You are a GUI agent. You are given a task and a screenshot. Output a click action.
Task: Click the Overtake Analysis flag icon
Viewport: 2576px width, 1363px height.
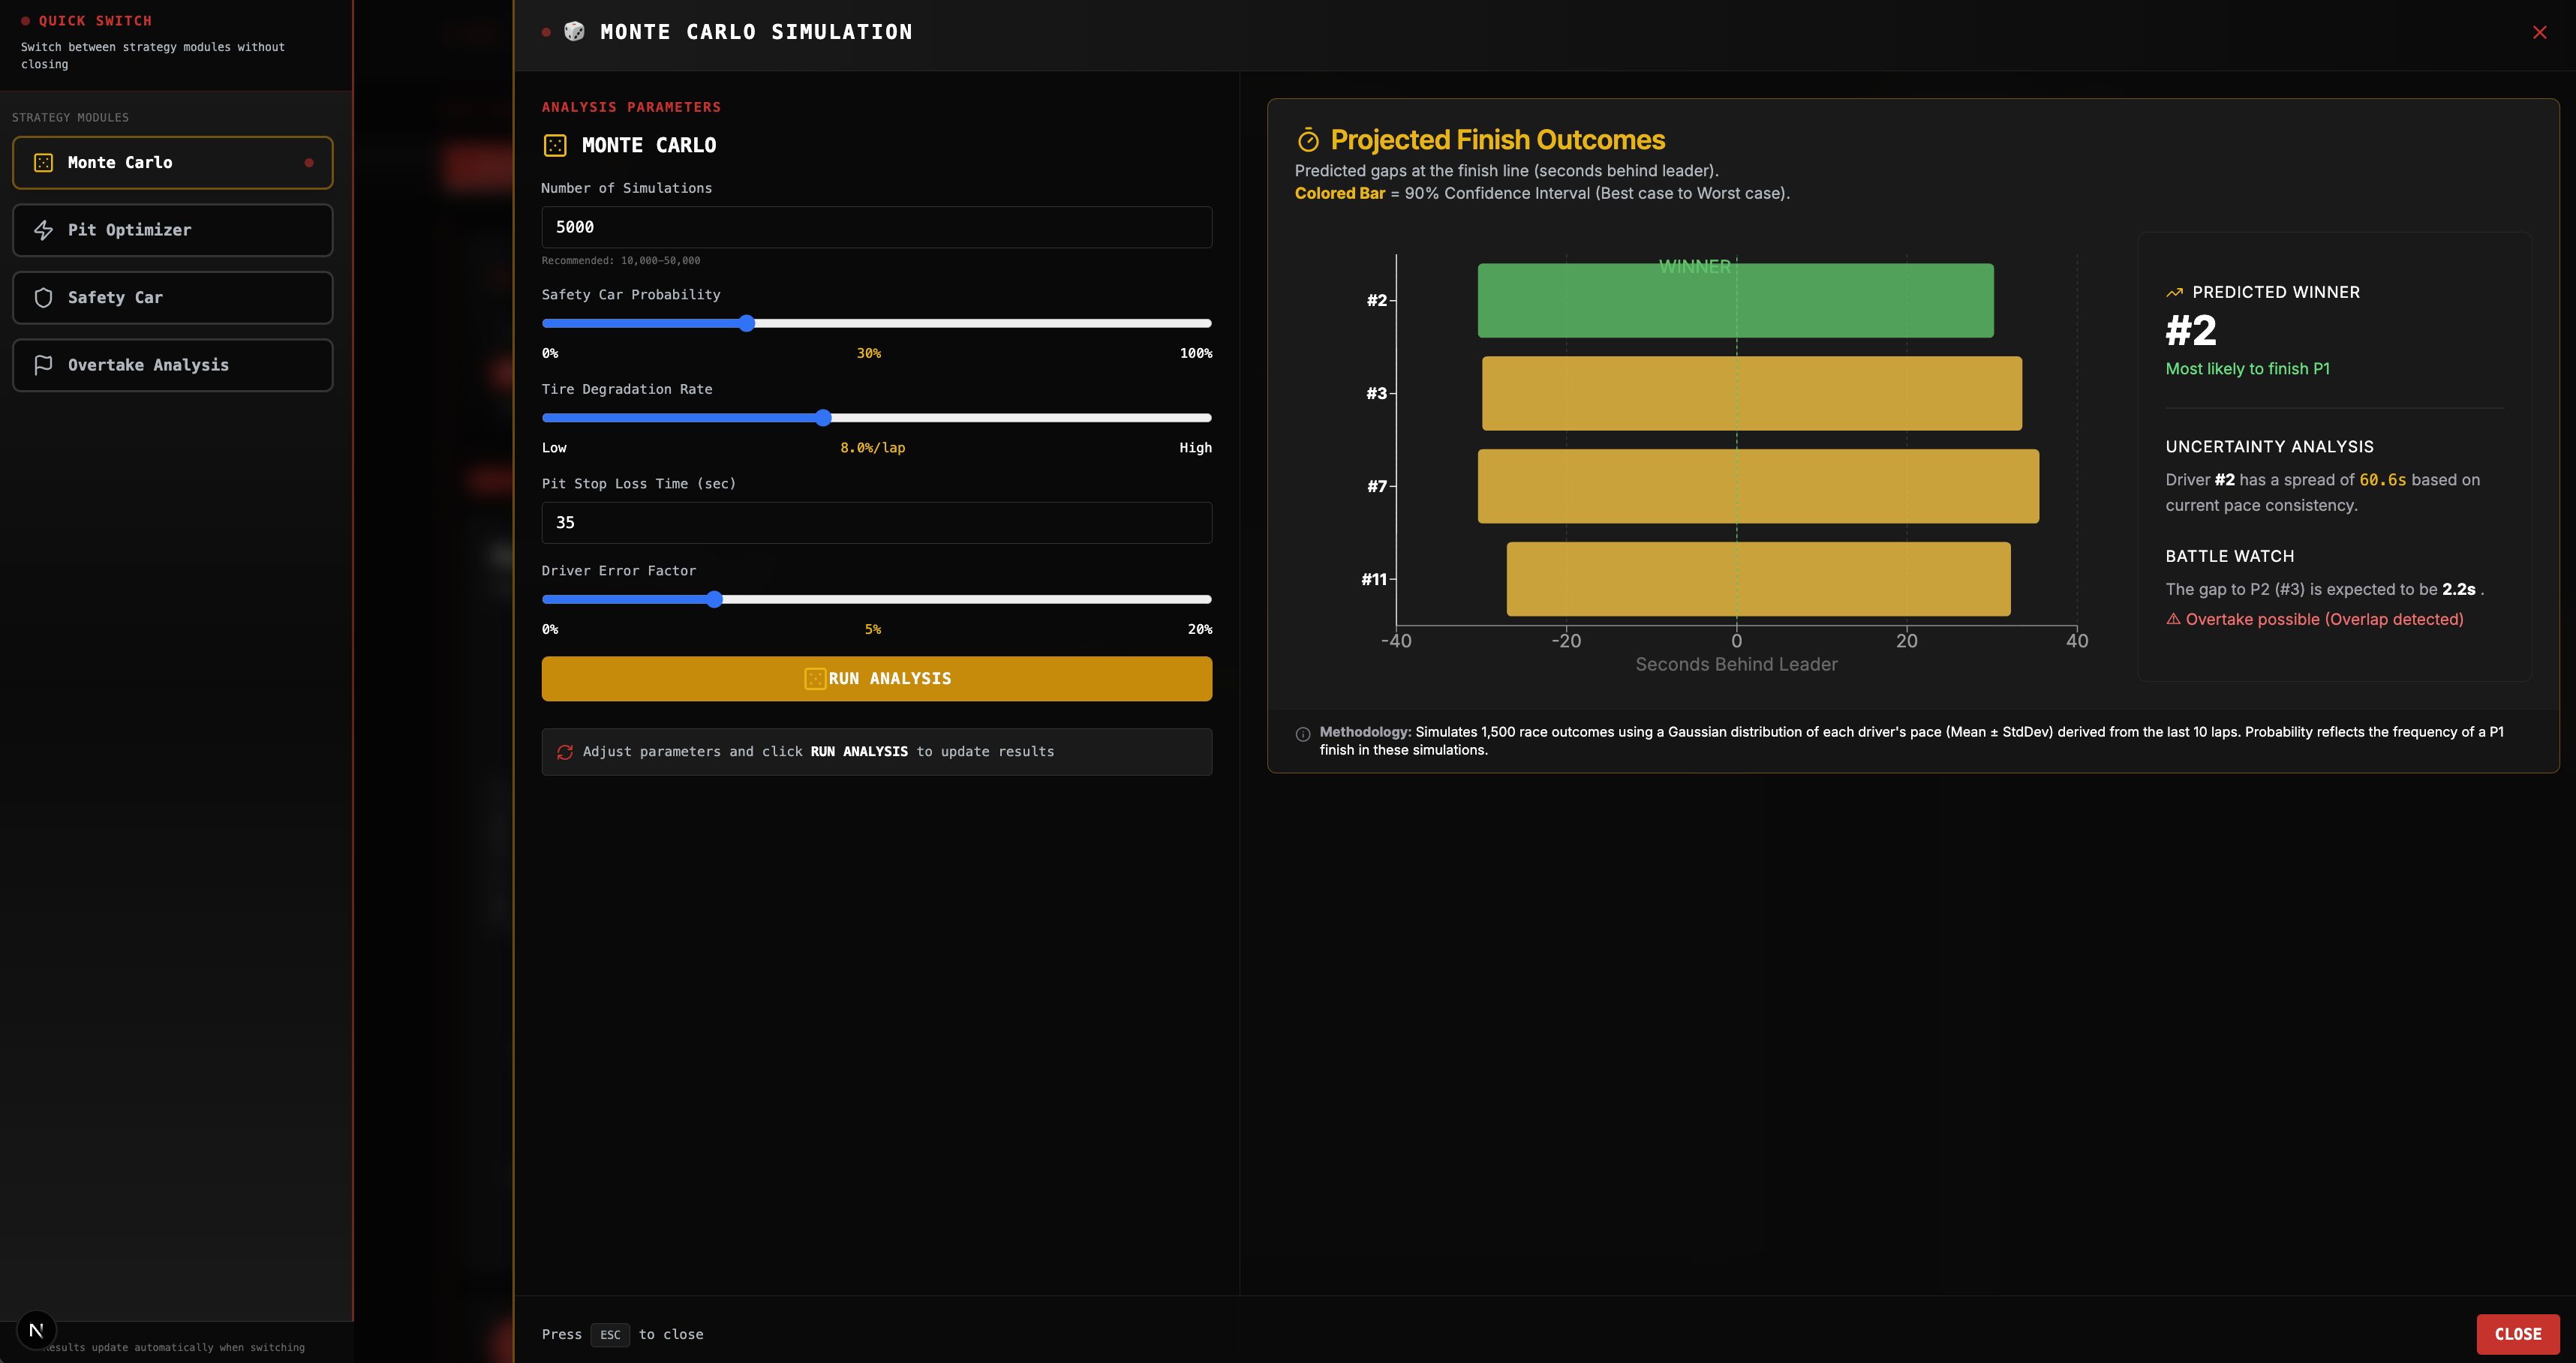point(43,365)
